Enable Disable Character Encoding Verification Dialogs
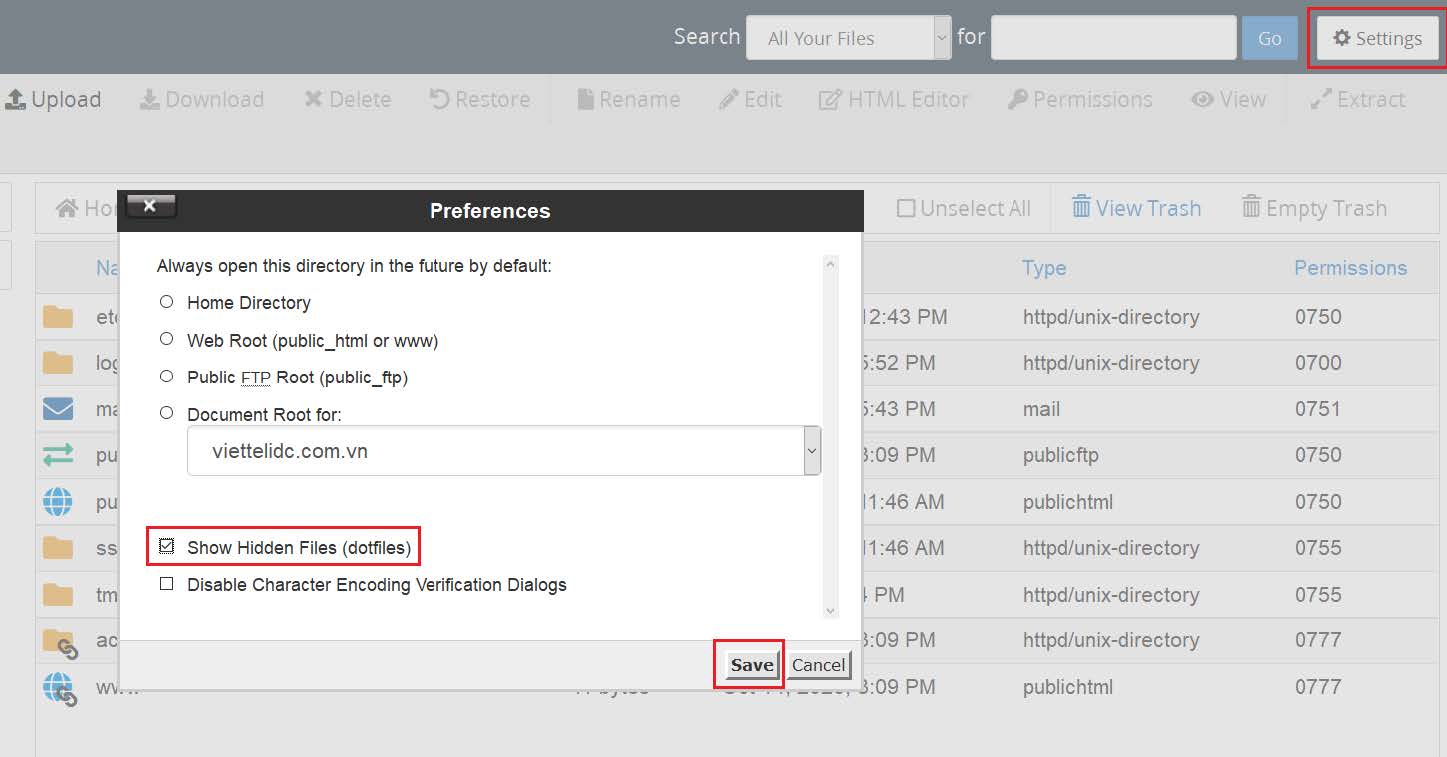 tap(167, 584)
